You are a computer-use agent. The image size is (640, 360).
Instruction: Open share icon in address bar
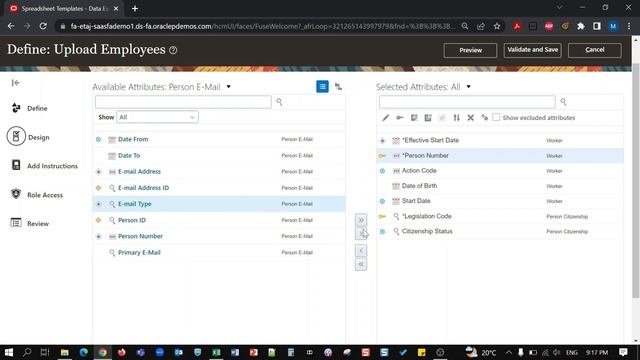click(481, 26)
